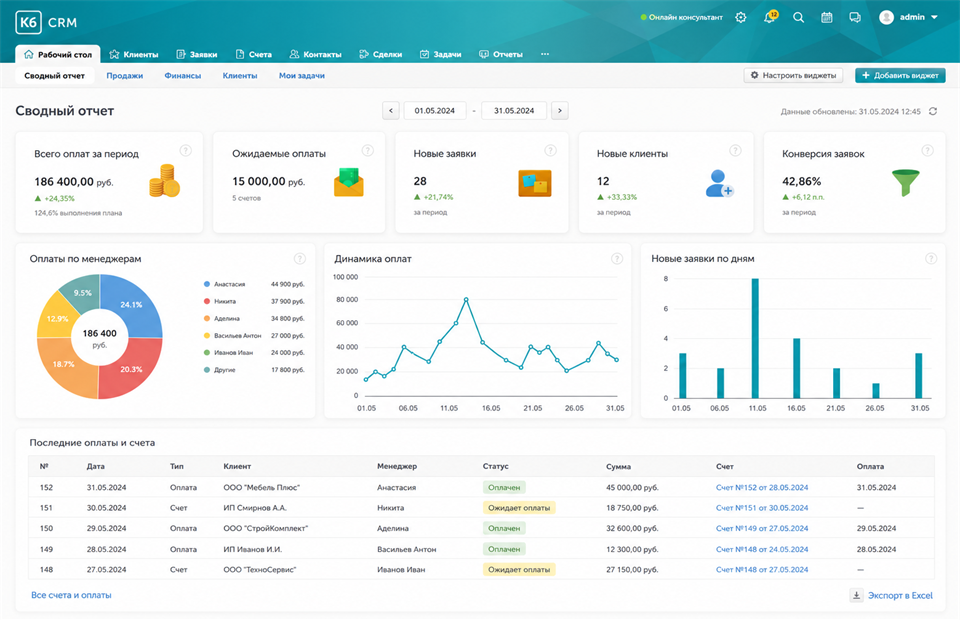The width and height of the screenshot is (960, 620).
Task: Click the K6 CRM logo
Action: 47,23
